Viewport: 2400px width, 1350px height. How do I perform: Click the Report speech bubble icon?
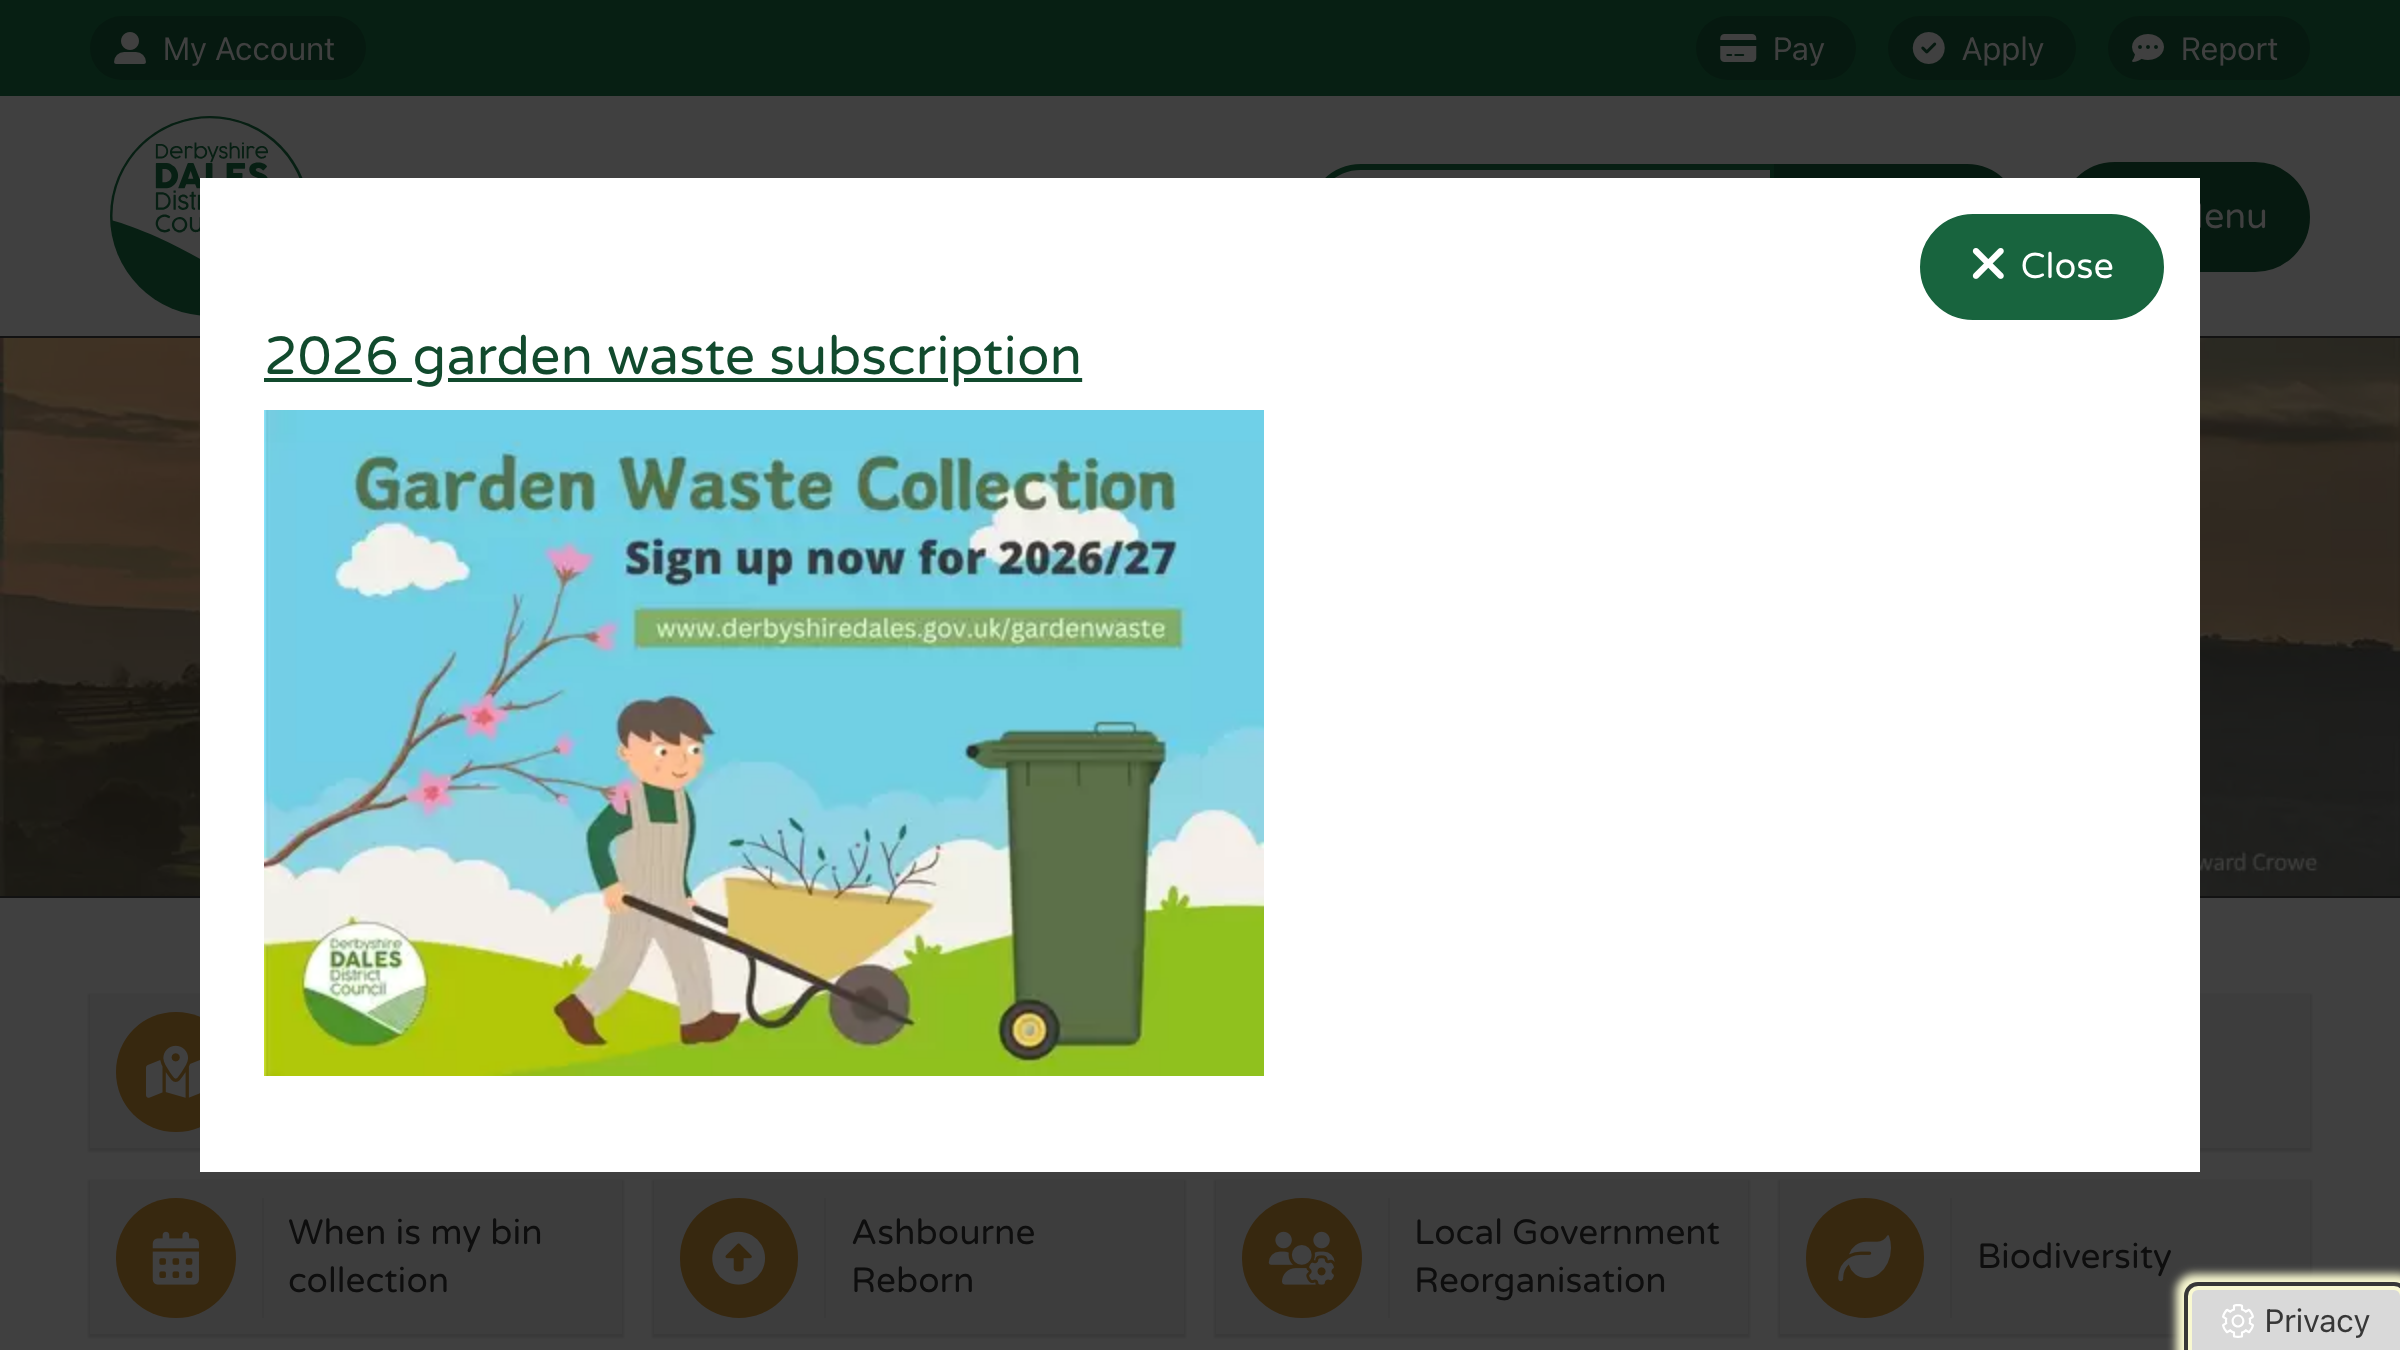click(x=2147, y=48)
